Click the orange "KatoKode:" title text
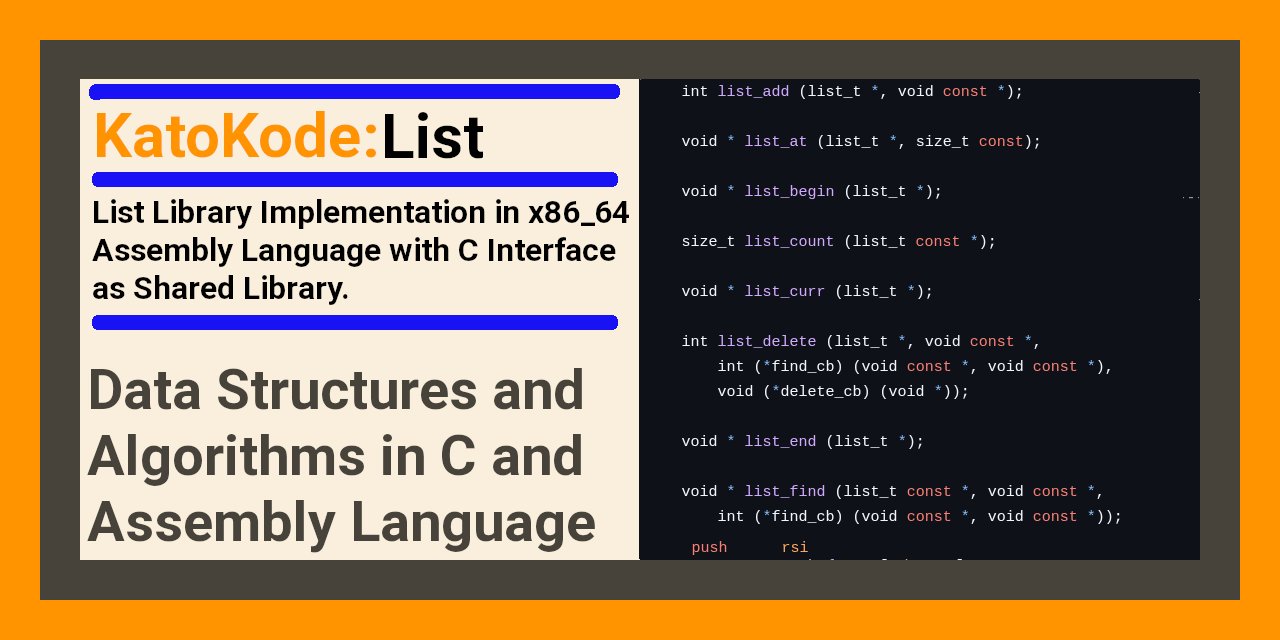The height and width of the screenshot is (640, 1280). click(x=236, y=137)
